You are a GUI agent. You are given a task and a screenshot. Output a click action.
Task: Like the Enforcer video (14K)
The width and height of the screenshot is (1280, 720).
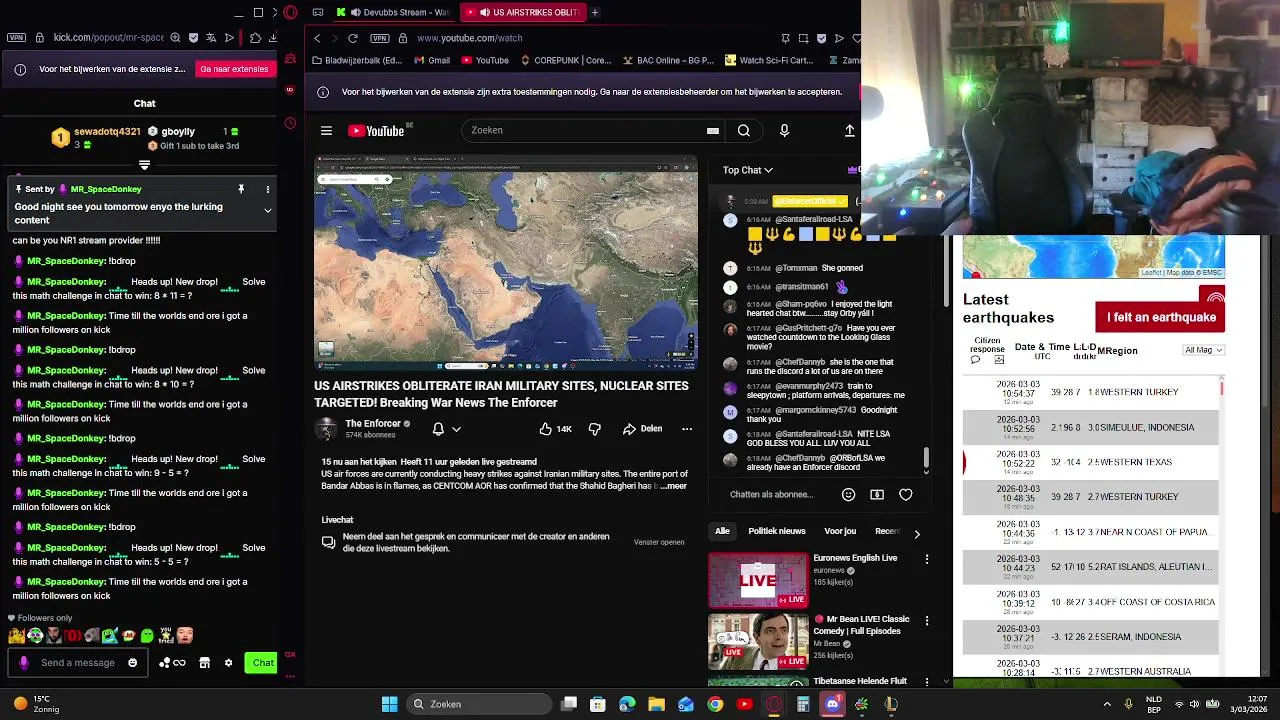point(555,429)
